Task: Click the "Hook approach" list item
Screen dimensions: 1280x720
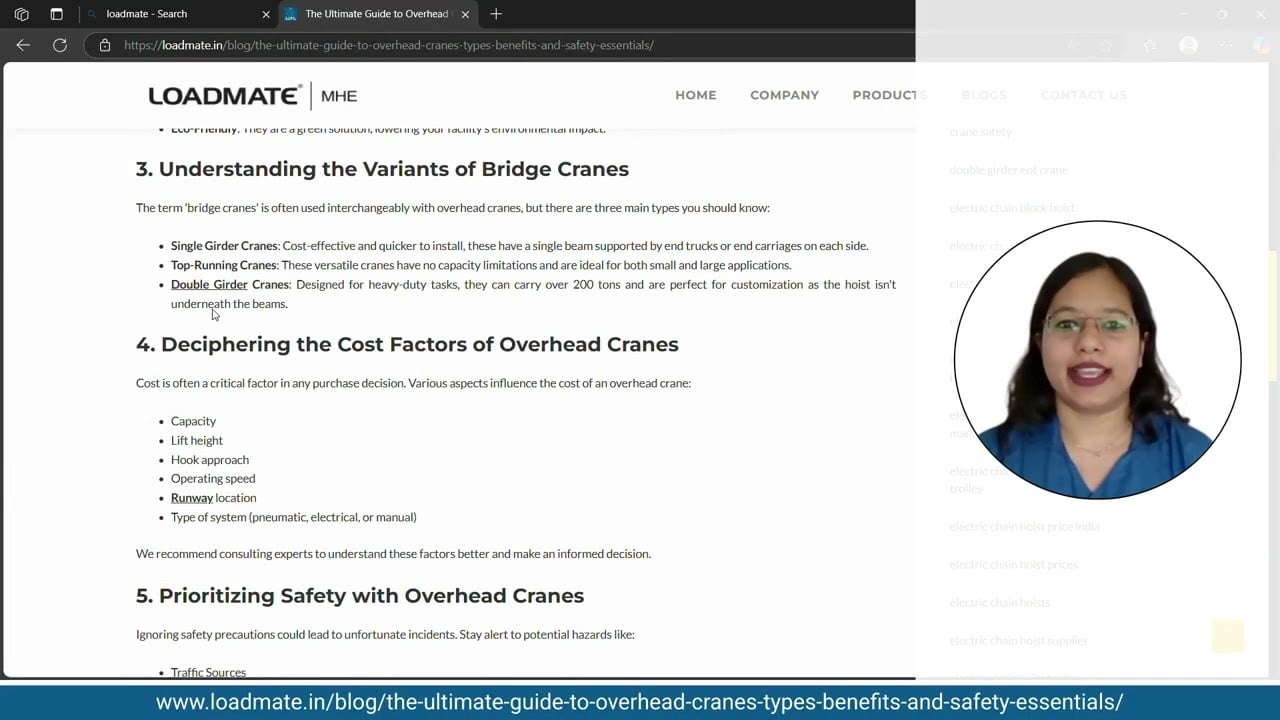Action: pyautogui.click(x=210, y=460)
